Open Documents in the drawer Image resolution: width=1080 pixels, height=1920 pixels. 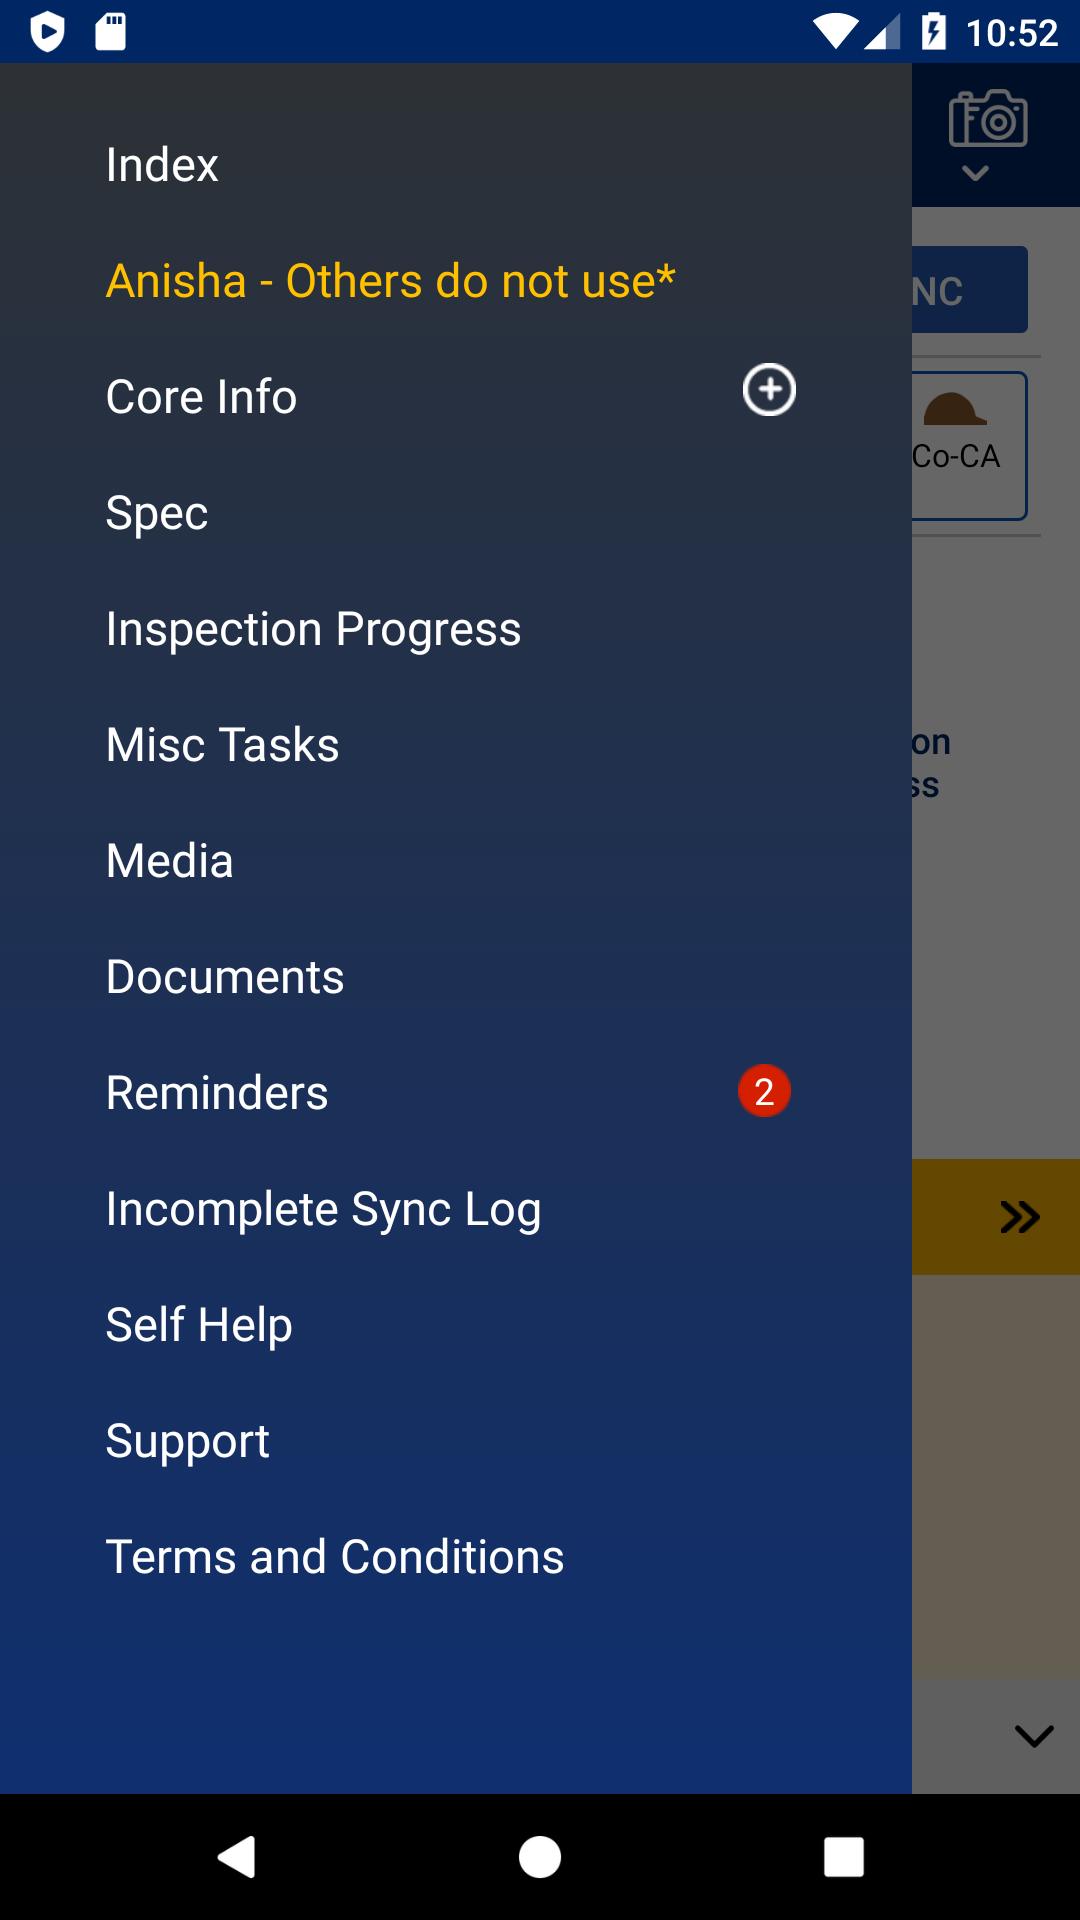pyautogui.click(x=225, y=977)
